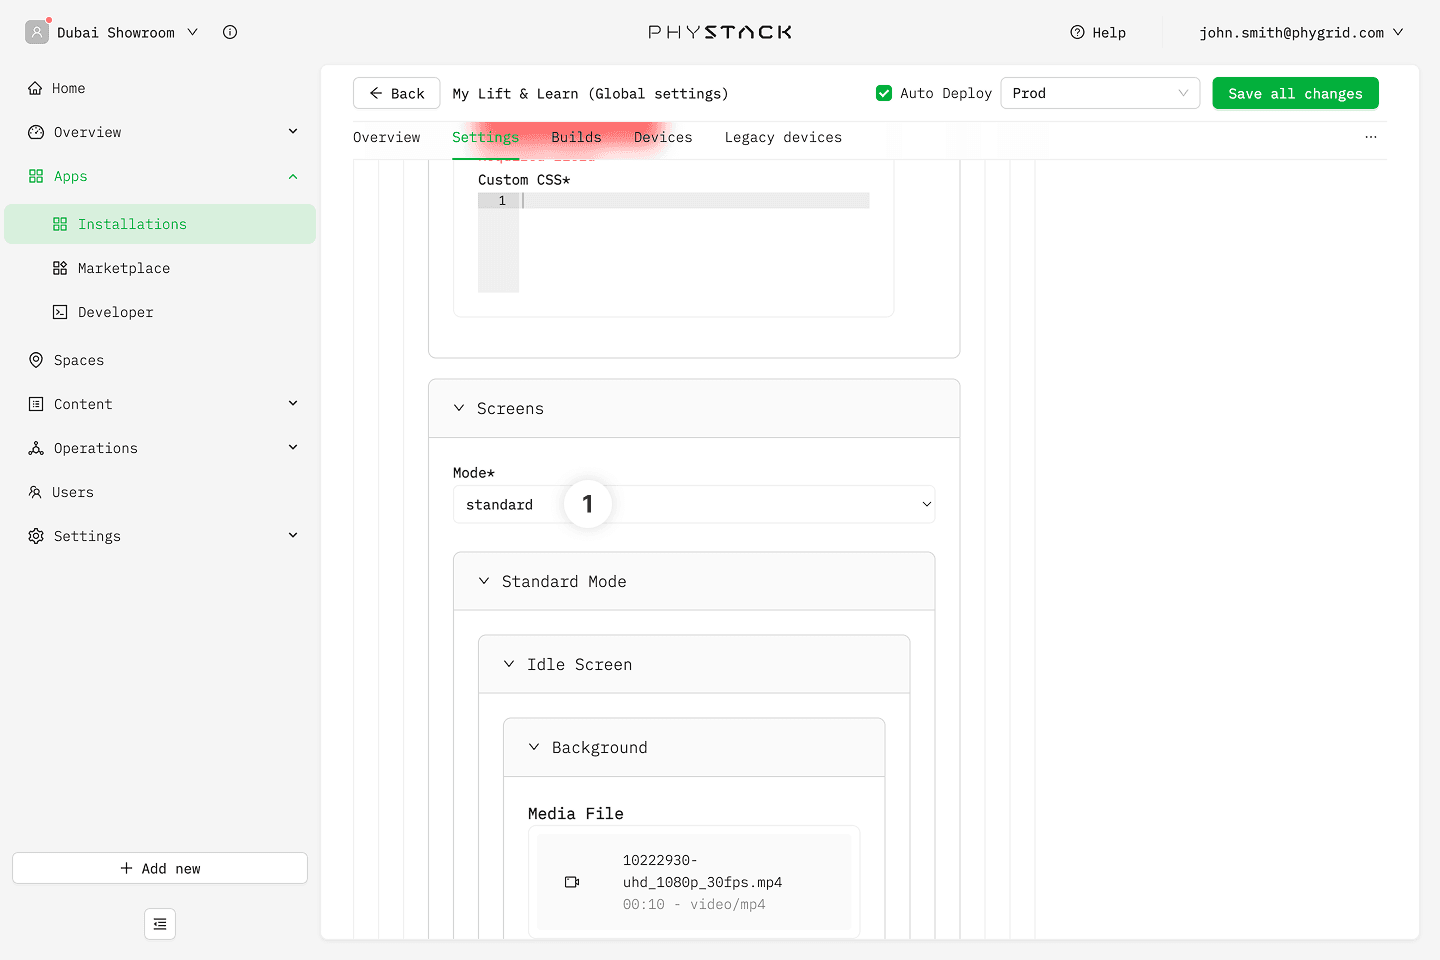Go to Users in the sidebar

coord(160,492)
